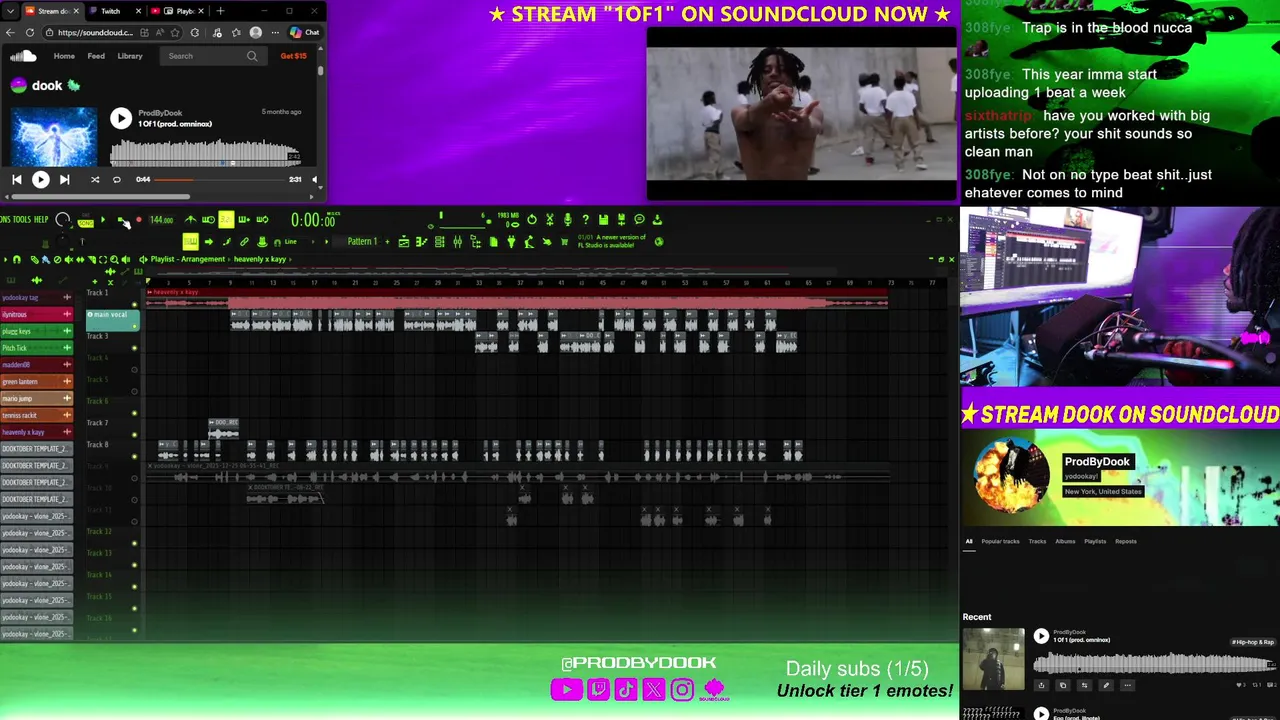
Task: Expand the Playlist - Arrangement breadcrumb menu
Action: (188, 259)
